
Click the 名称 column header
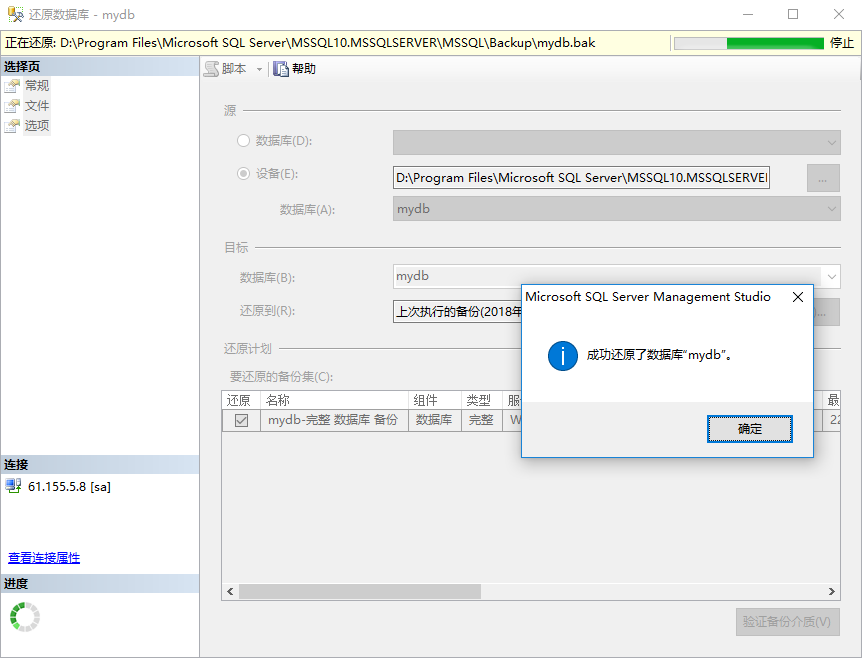click(334, 400)
